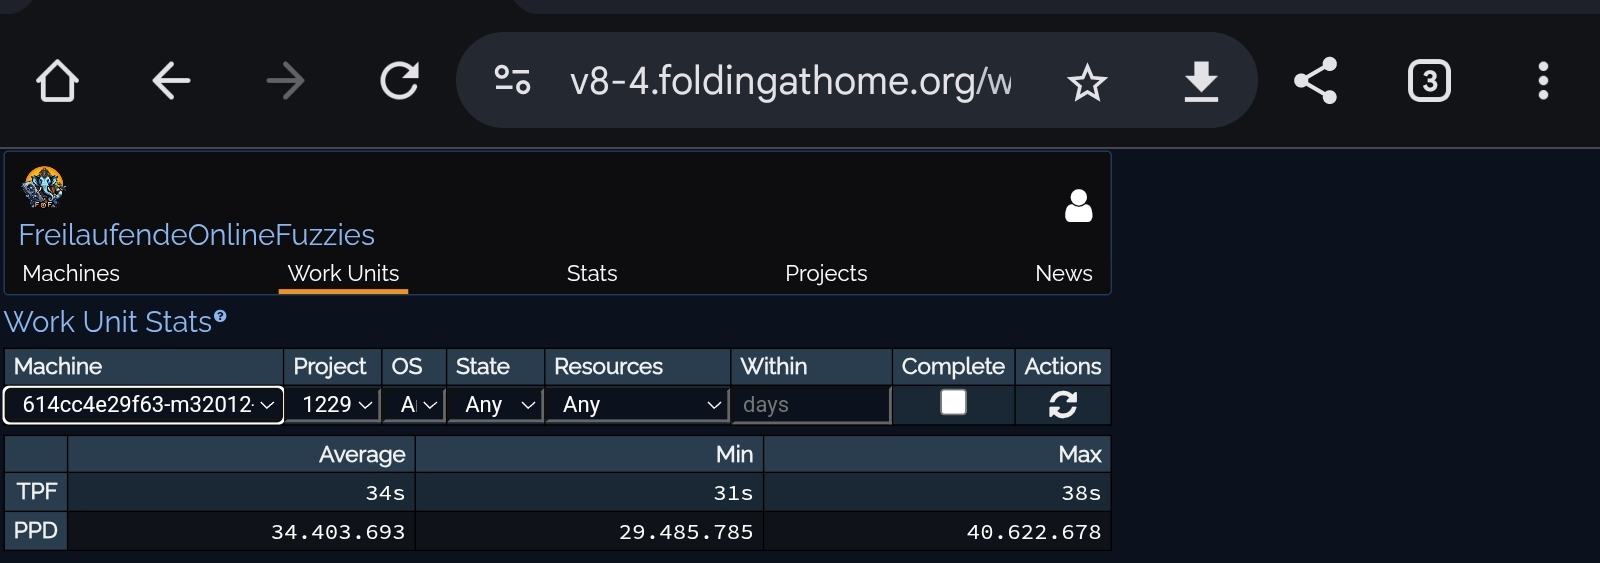
Task: Open the user account icon
Action: click(x=1078, y=206)
